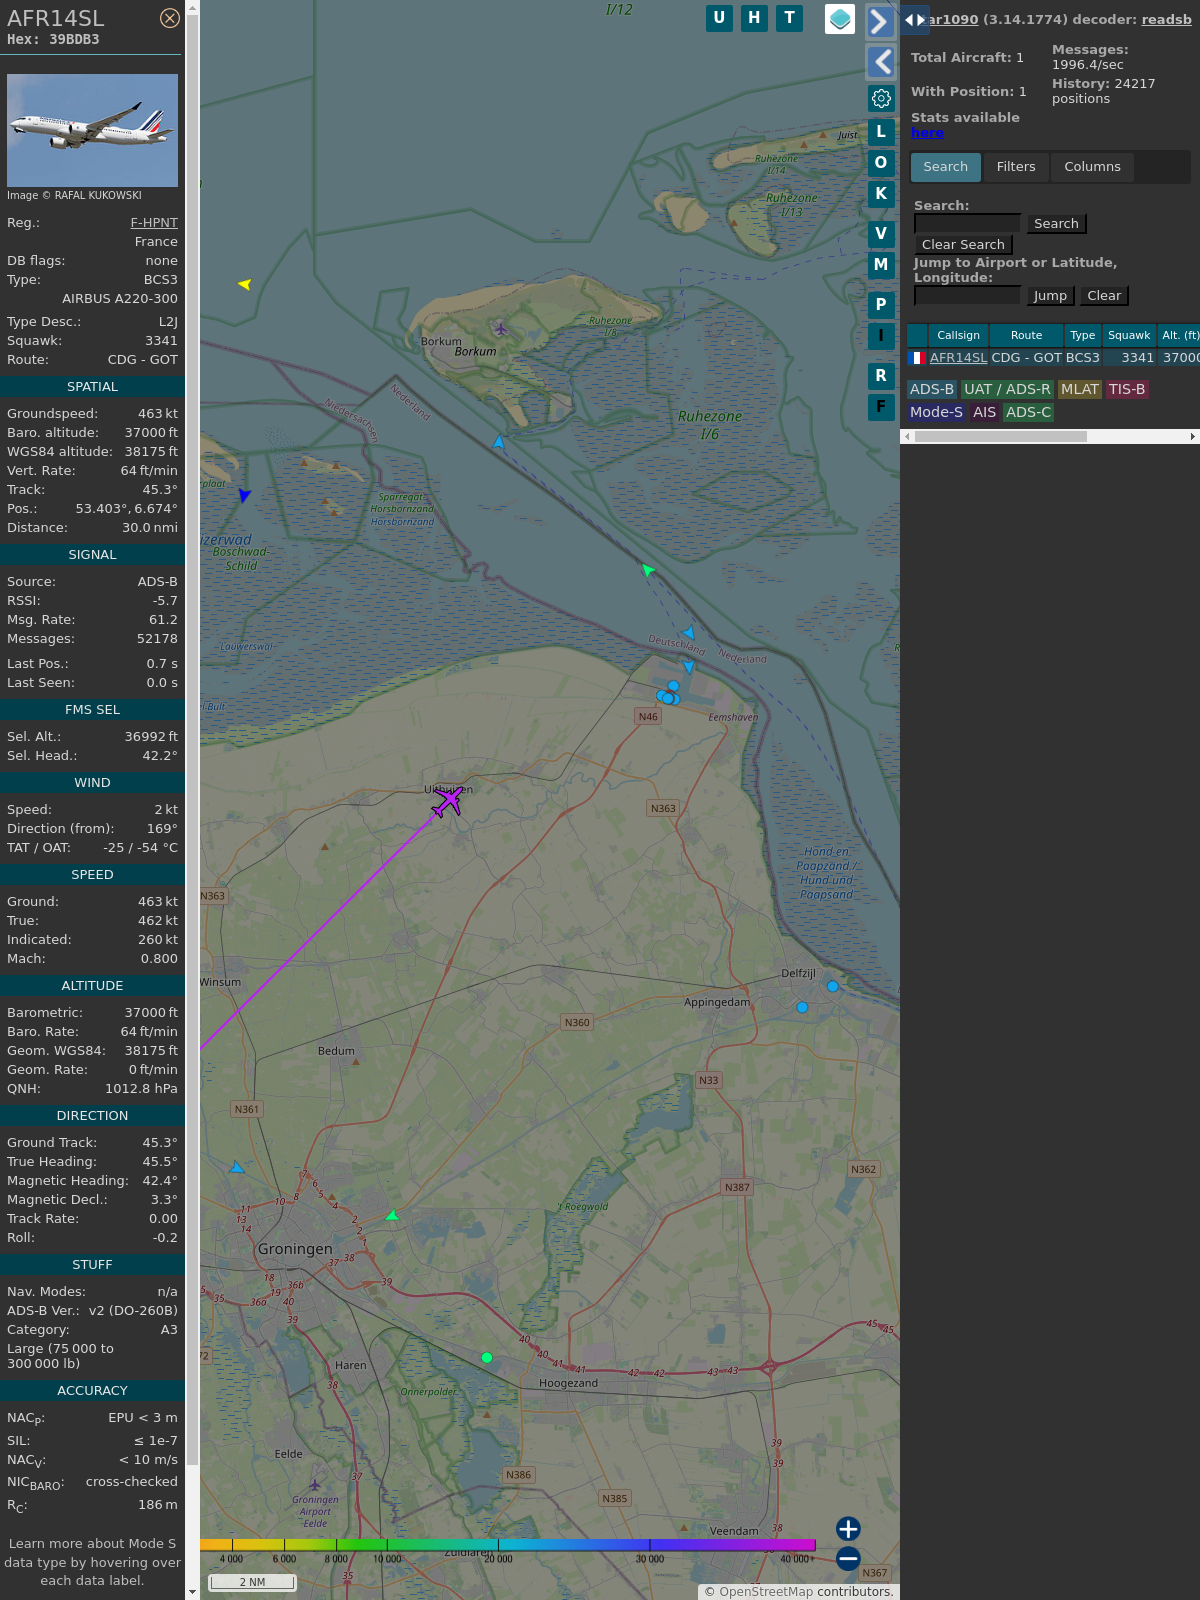Select the yellow aircraft marker on map
1200x1600 pixels.
tap(244, 285)
